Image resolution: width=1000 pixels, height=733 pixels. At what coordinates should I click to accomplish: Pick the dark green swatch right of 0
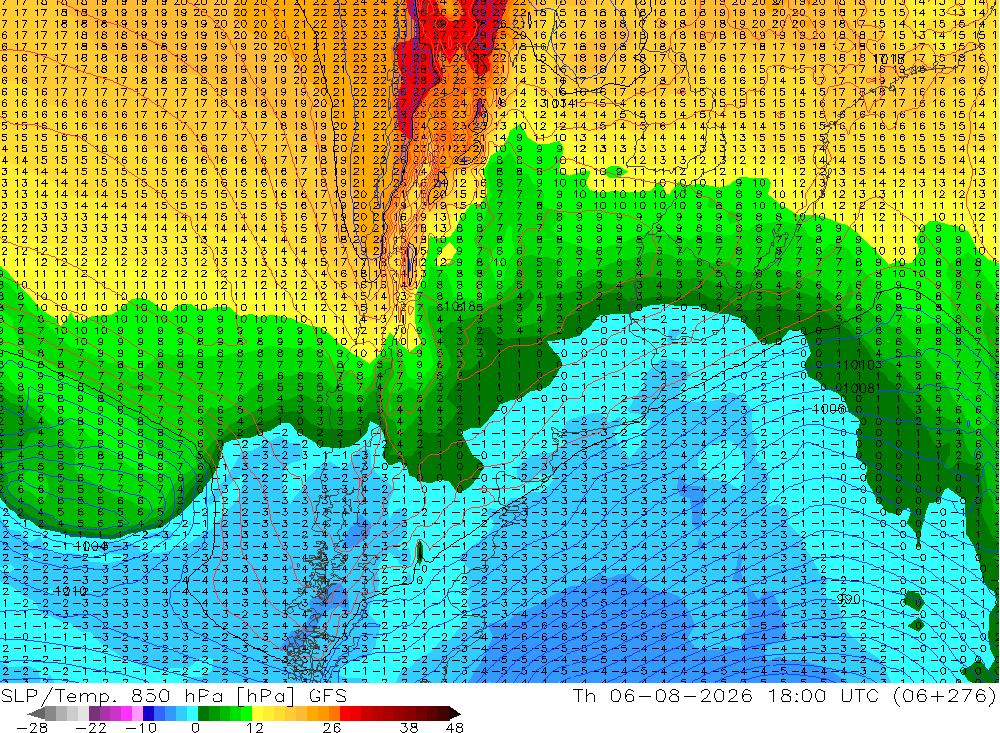203,713
